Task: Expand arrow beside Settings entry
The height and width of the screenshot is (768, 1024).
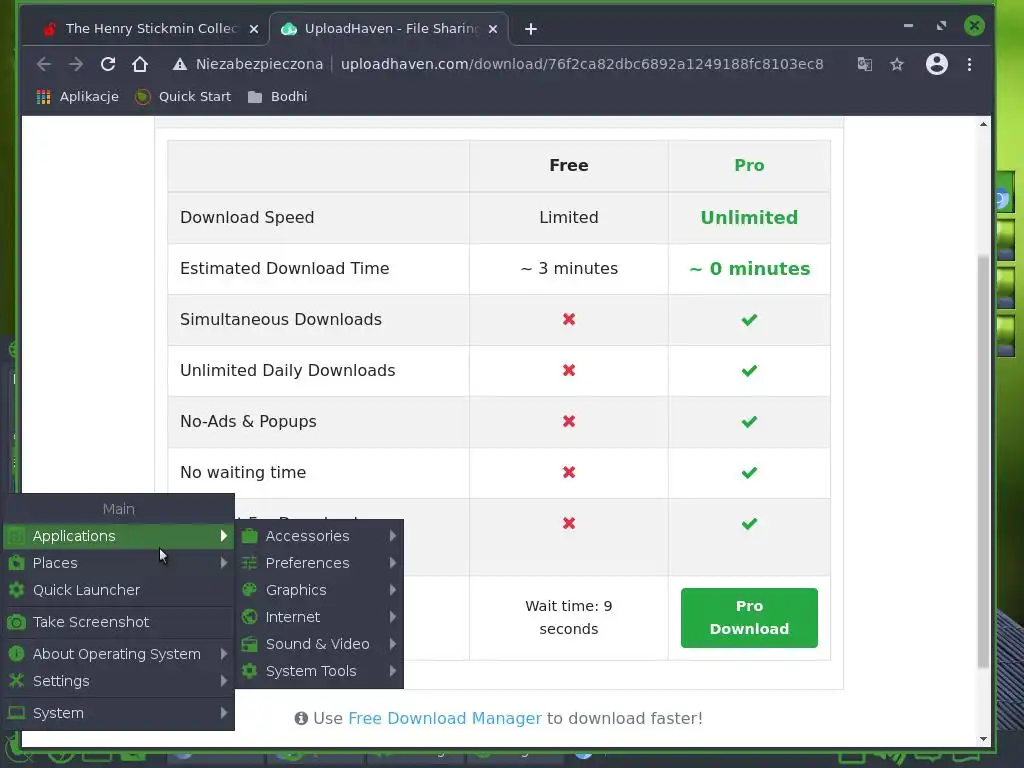Action: point(223,680)
